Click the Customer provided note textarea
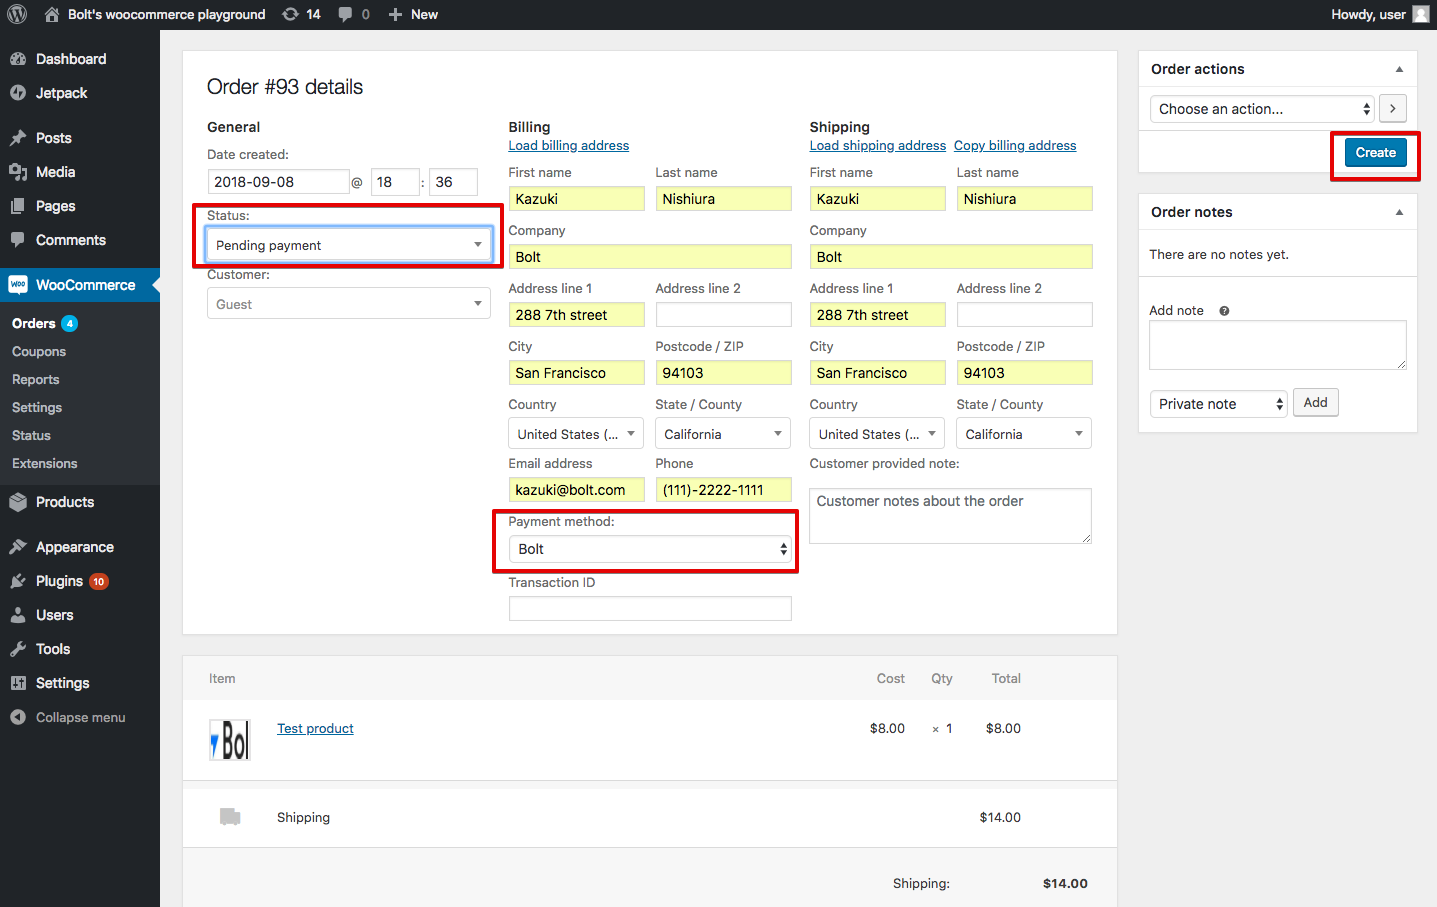Screen dimensions: 1437x907 [951, 516]
